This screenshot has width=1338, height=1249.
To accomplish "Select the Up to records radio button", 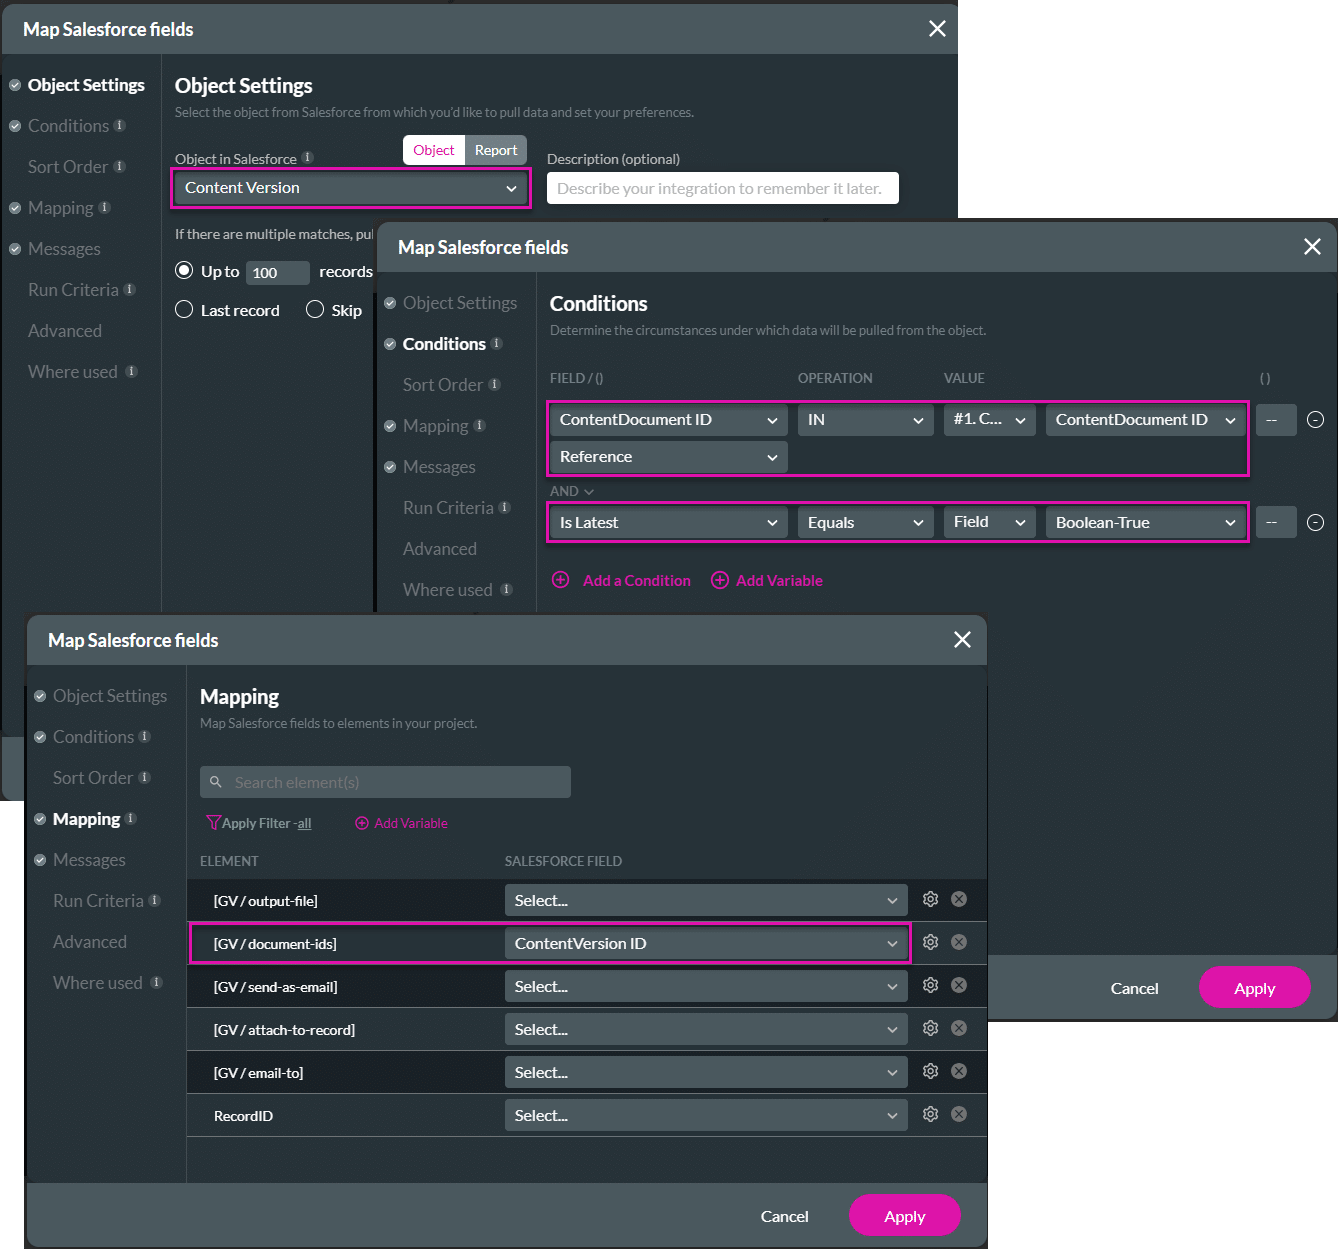I will [x=184, y=270].
